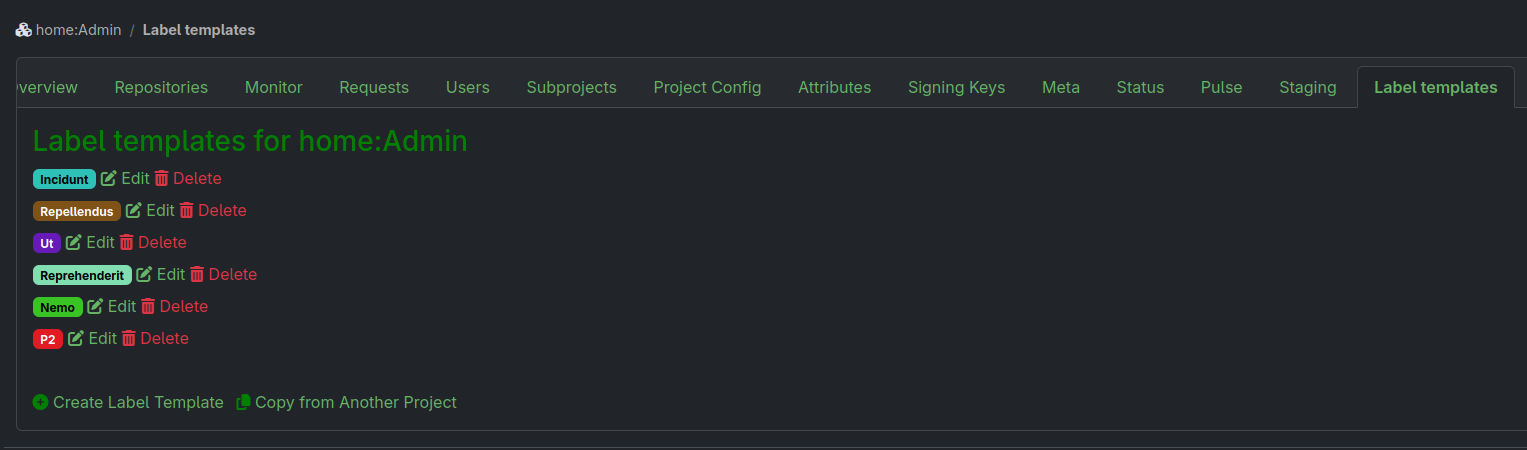1527x450 pixels.
Task: Click the red P2 label badge
Action: (48, 339)
